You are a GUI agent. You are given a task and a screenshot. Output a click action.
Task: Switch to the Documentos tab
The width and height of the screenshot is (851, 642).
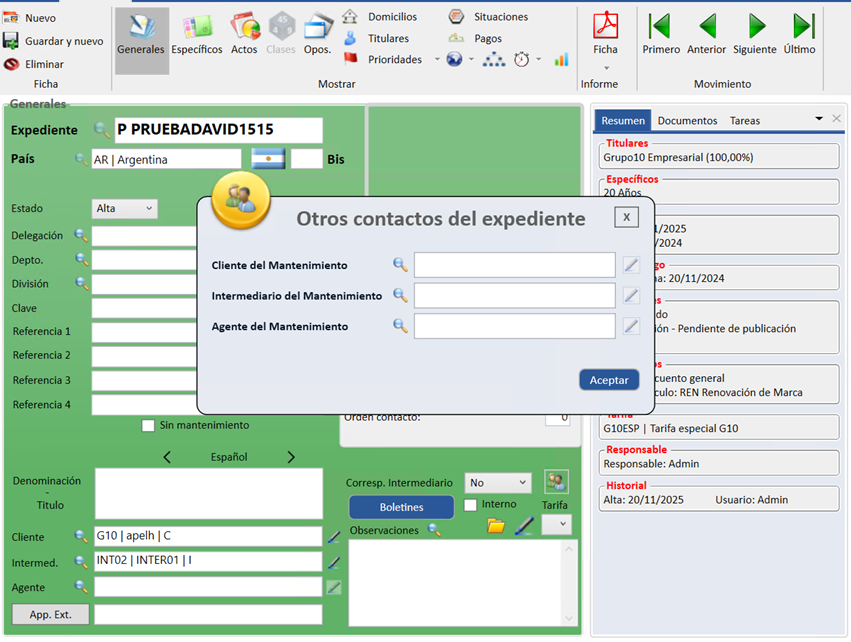(687, 120)
